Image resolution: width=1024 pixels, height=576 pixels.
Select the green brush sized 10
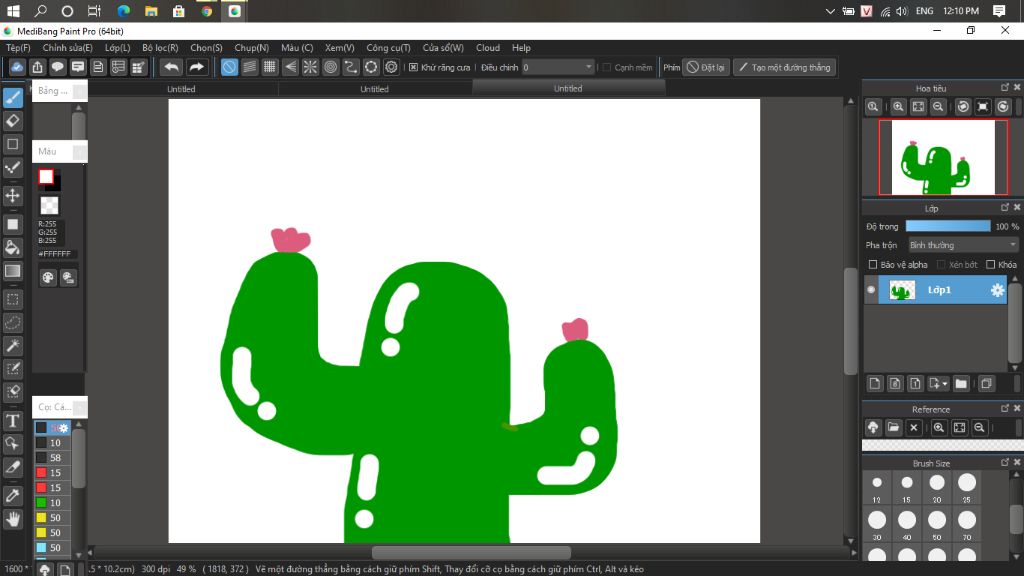[x=52, y=503]
